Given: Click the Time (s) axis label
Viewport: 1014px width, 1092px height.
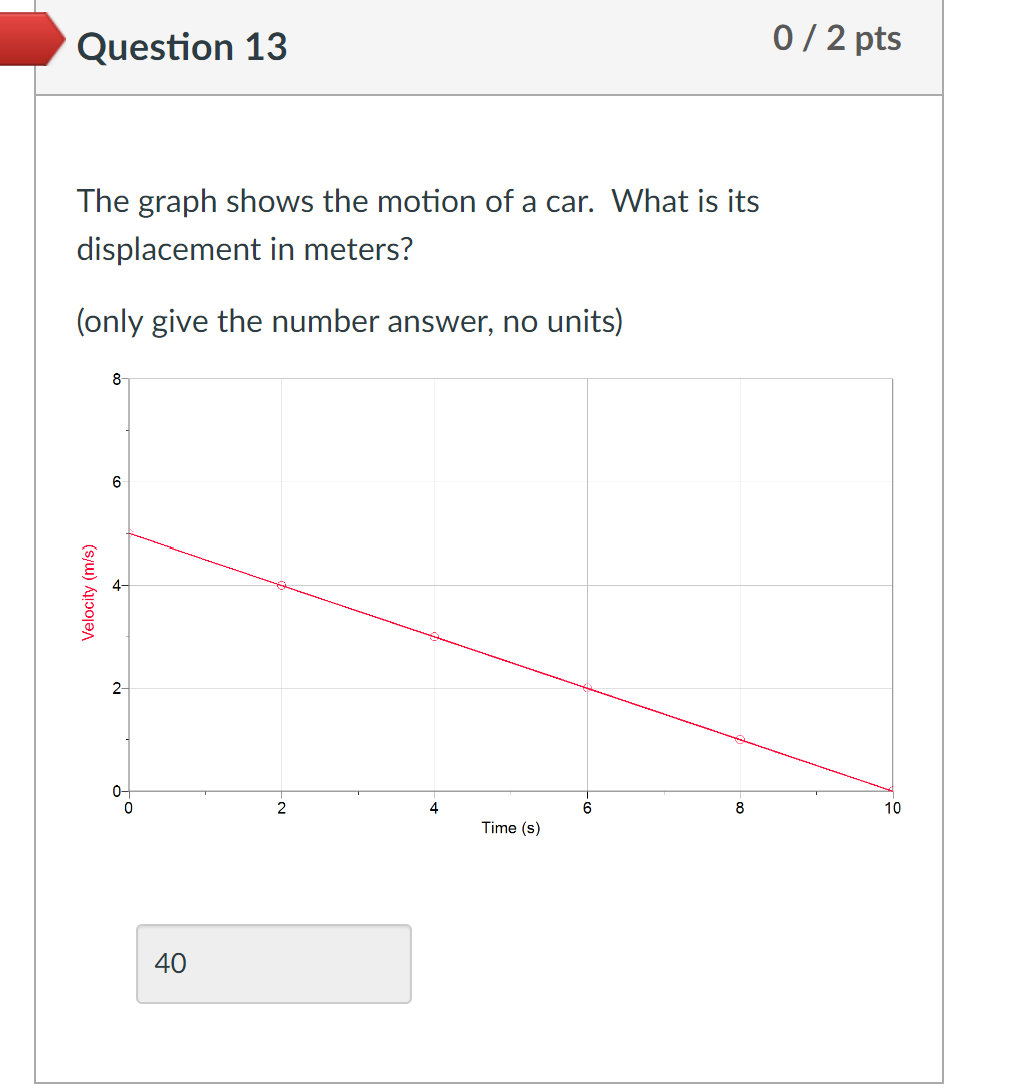Looking at the screenshot, I should pyautogui.click(x=509, y=827).
